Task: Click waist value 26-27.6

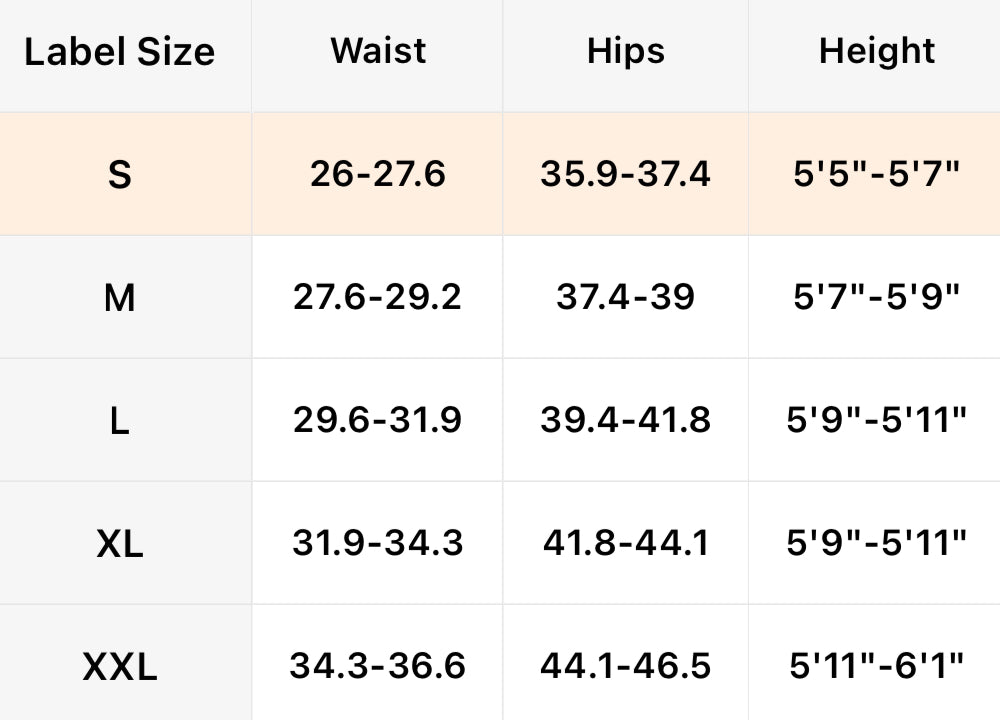Action: (378, 175)
